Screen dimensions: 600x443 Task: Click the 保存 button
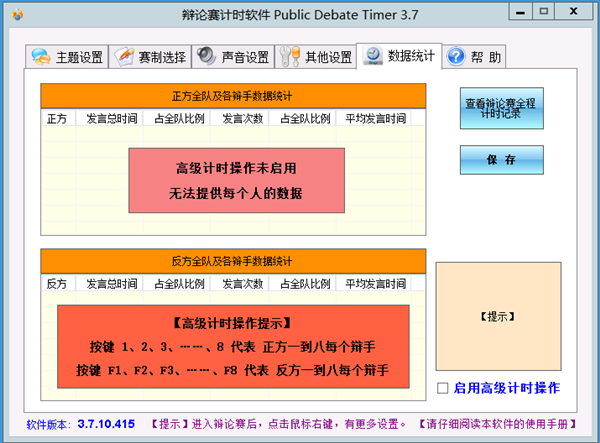click(x=502, y=160)
